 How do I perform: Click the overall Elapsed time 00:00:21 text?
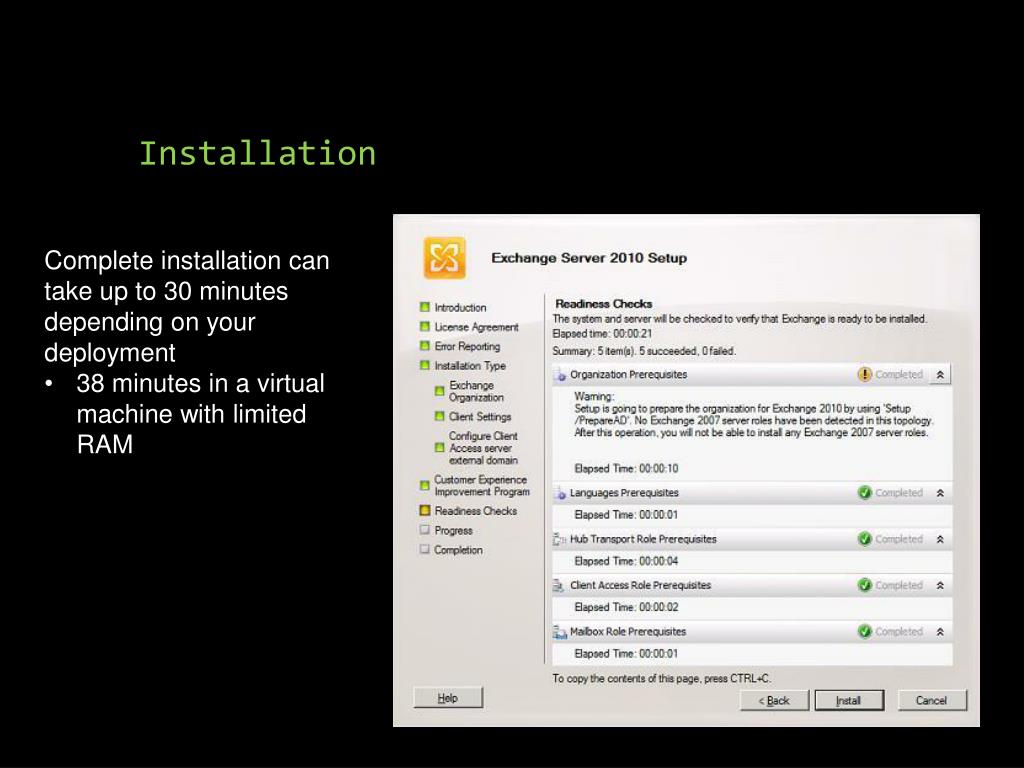coord(602,334)
